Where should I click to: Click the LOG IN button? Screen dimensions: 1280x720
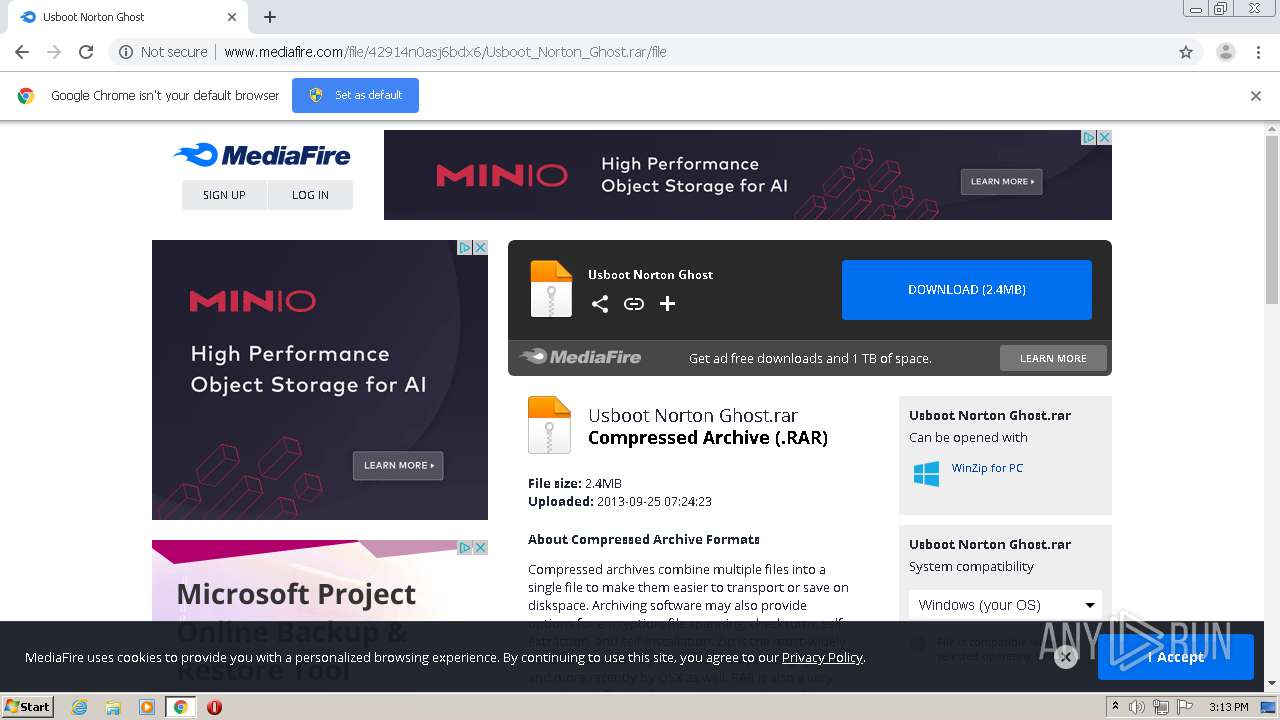310,195
